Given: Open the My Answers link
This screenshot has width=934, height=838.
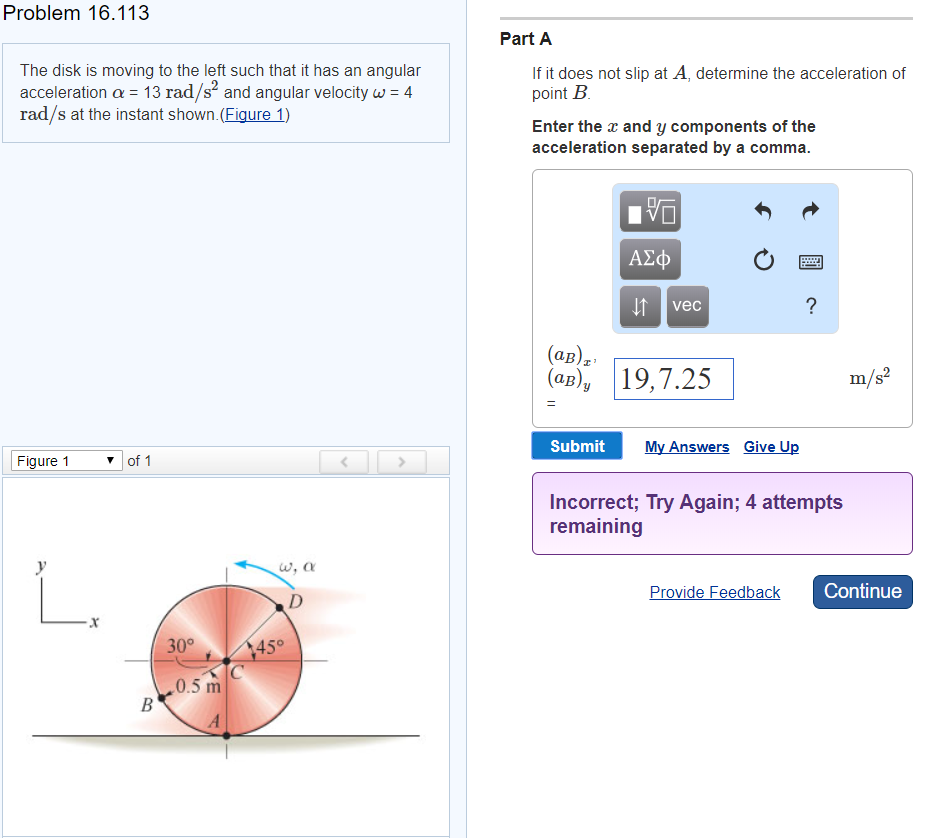Looking at the screenshot, I should coord(687,447).
